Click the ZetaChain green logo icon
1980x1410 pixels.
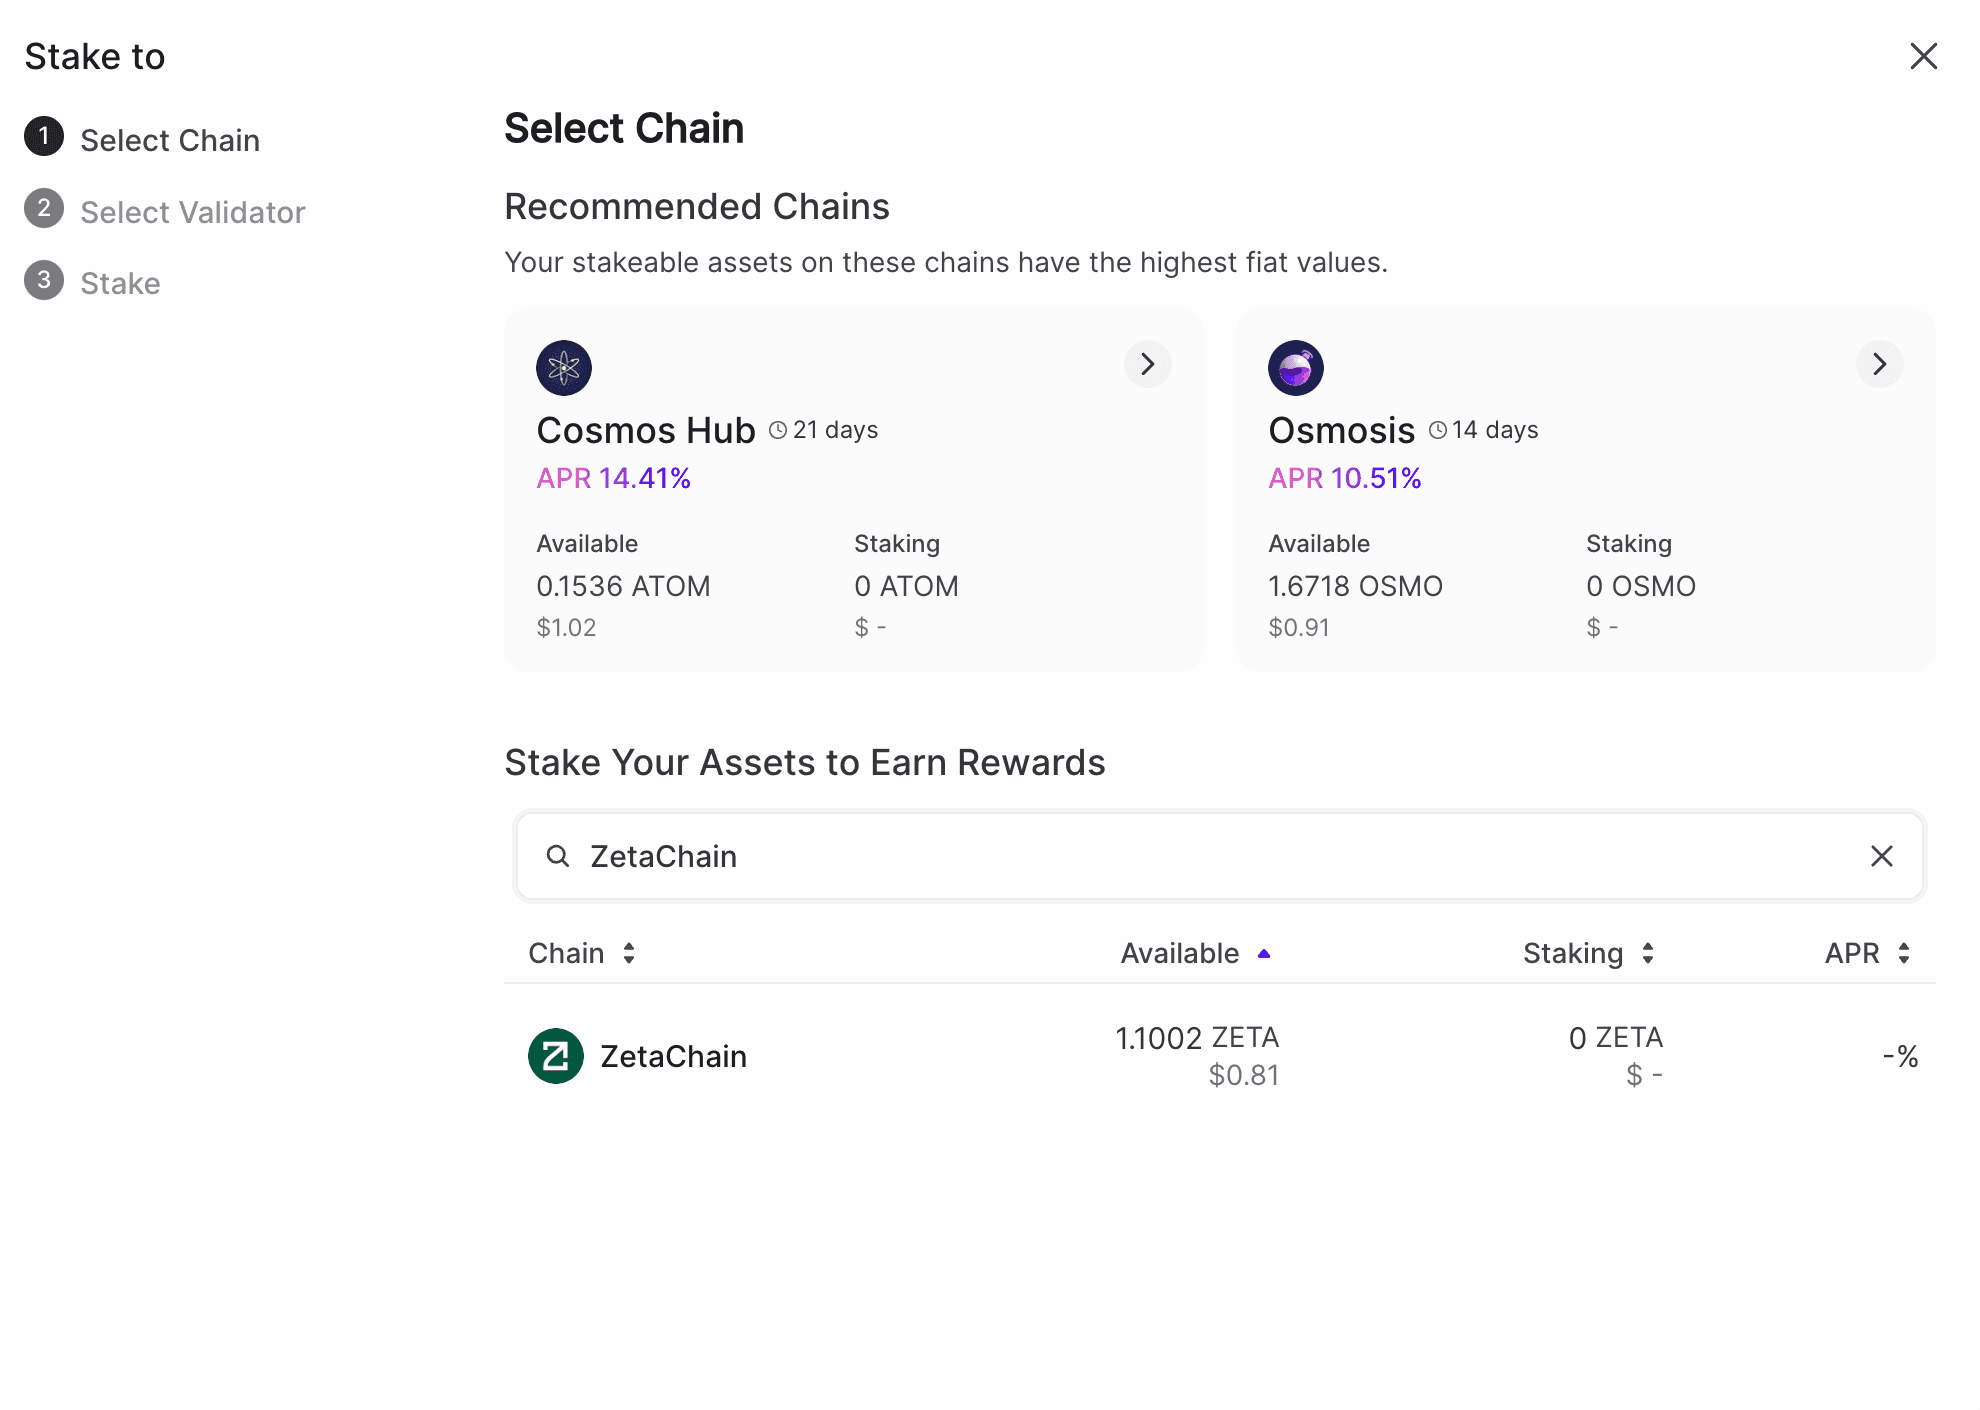(555, 1055)
